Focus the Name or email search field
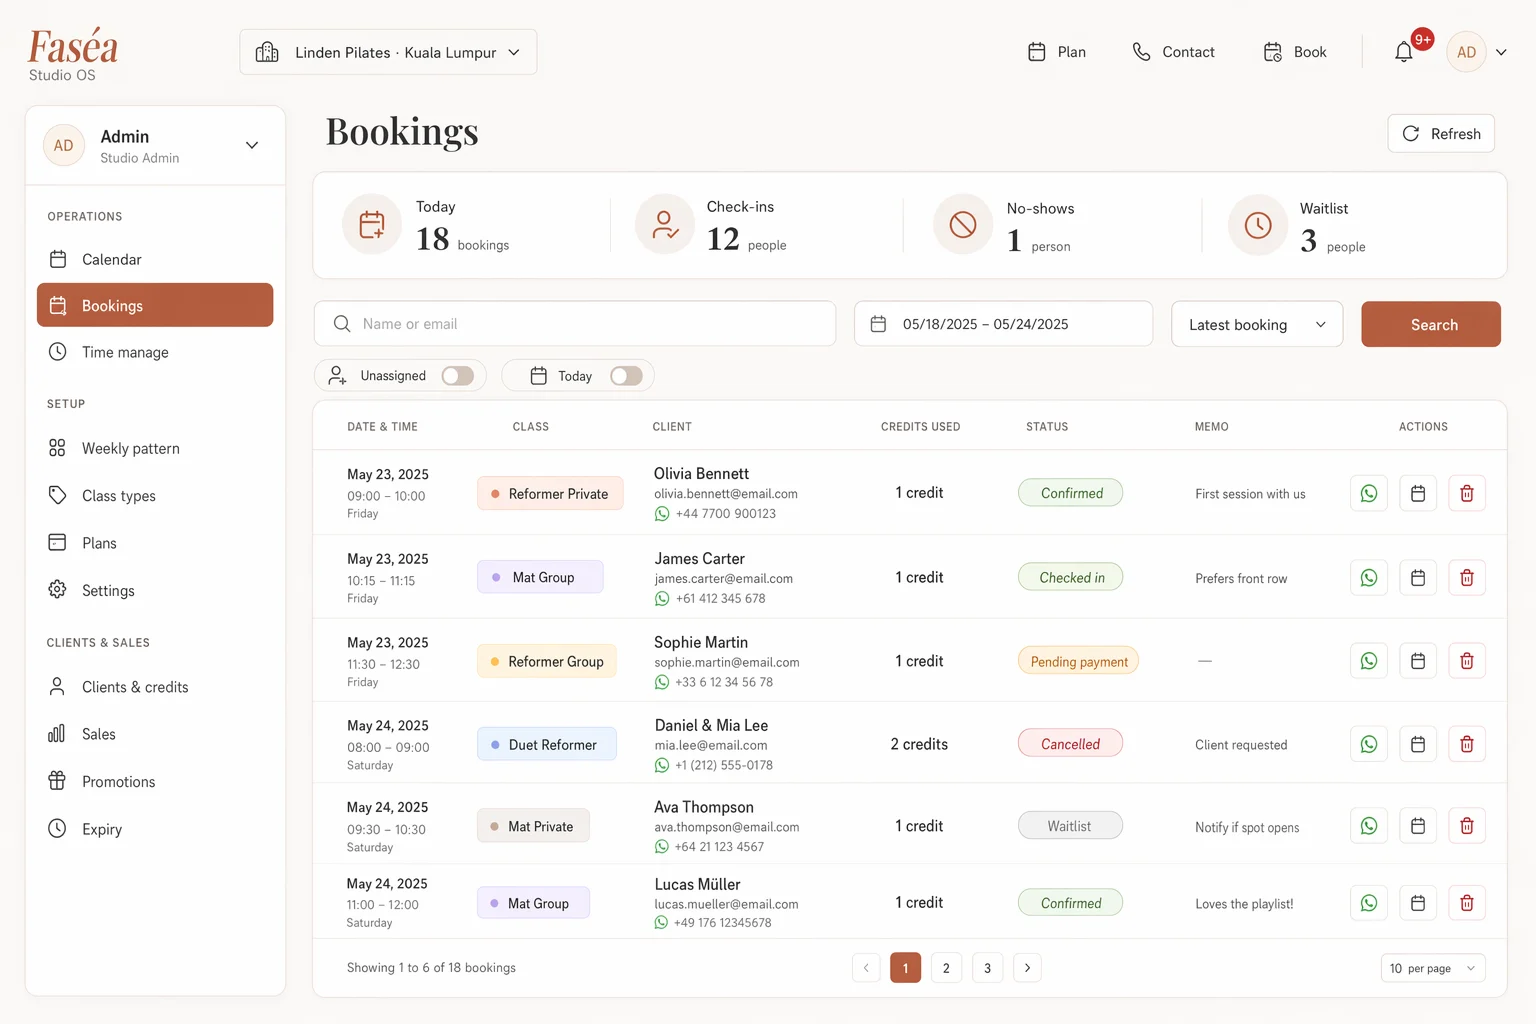Image resolution: width=1536 pixels, height=1024 pixels. point(575,324)
